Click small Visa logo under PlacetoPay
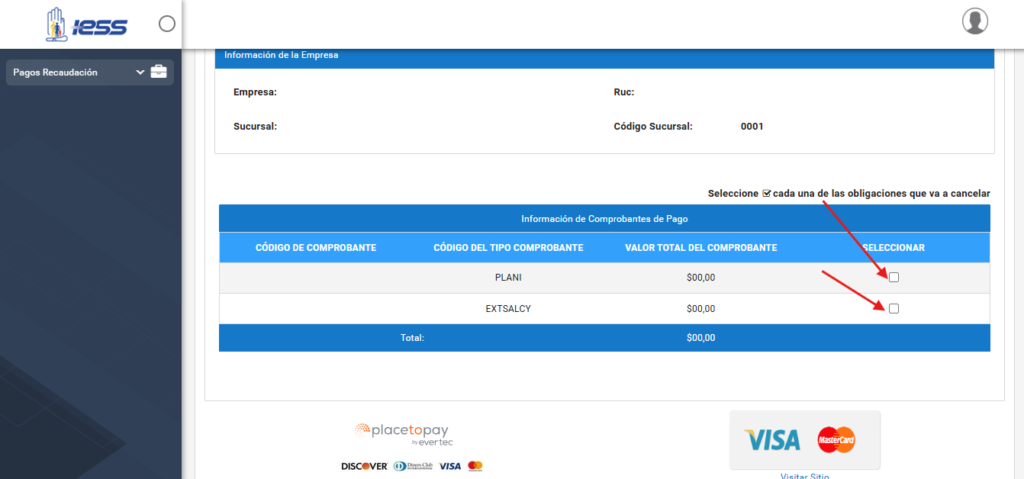The width and height of the screenshot is (1024, 479). point(450,466)
